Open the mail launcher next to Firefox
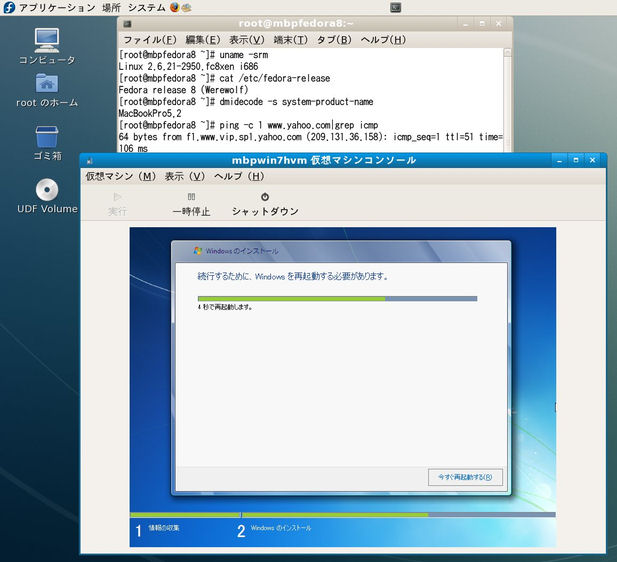Viewport: 617px width, 562px height. click(187, 7)
